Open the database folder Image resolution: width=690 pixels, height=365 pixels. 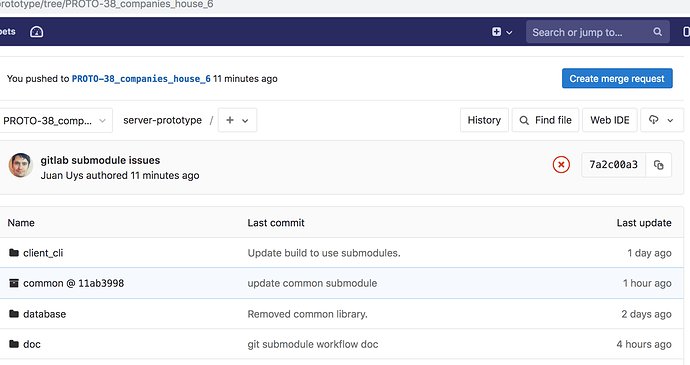(44, 314)
